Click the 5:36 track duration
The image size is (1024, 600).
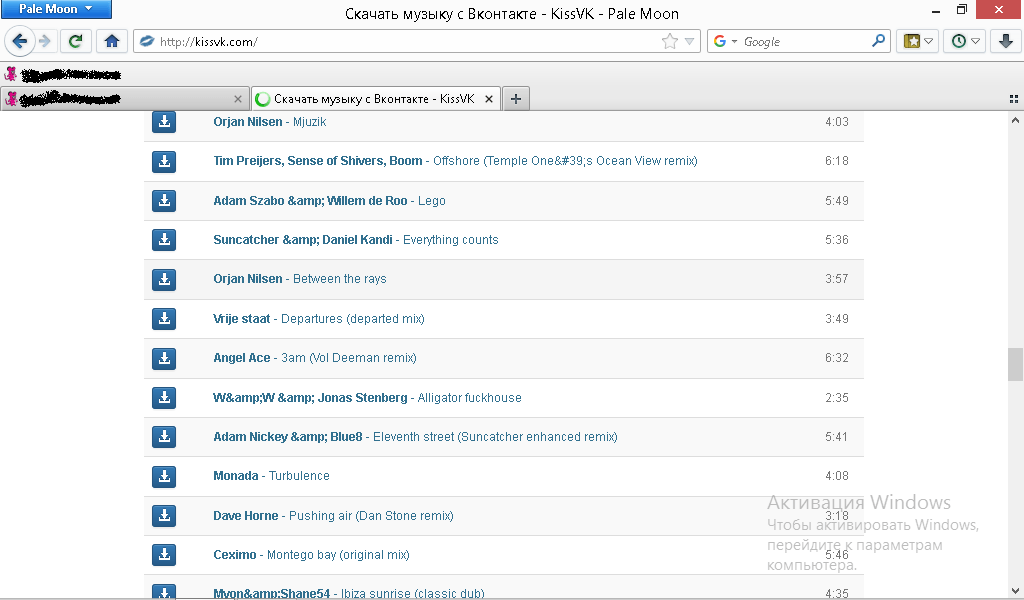coord(837,240)
